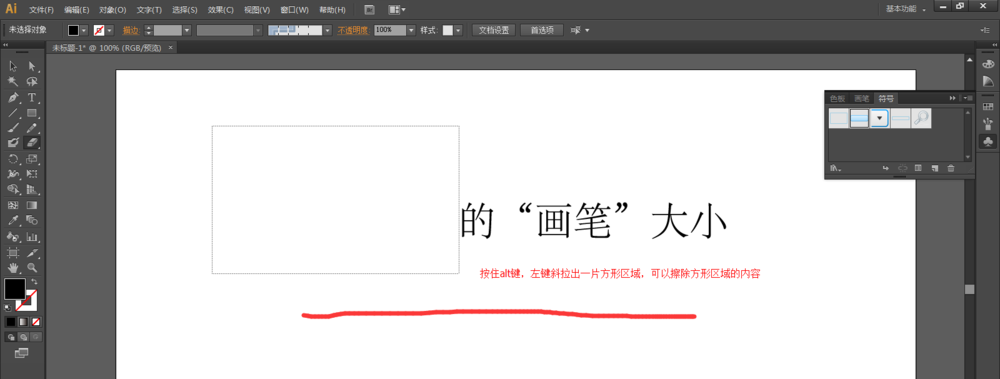Viewport: 1000px width, 379px height.
Task: Open the 效果(C) menu
Action: [221, 10]
